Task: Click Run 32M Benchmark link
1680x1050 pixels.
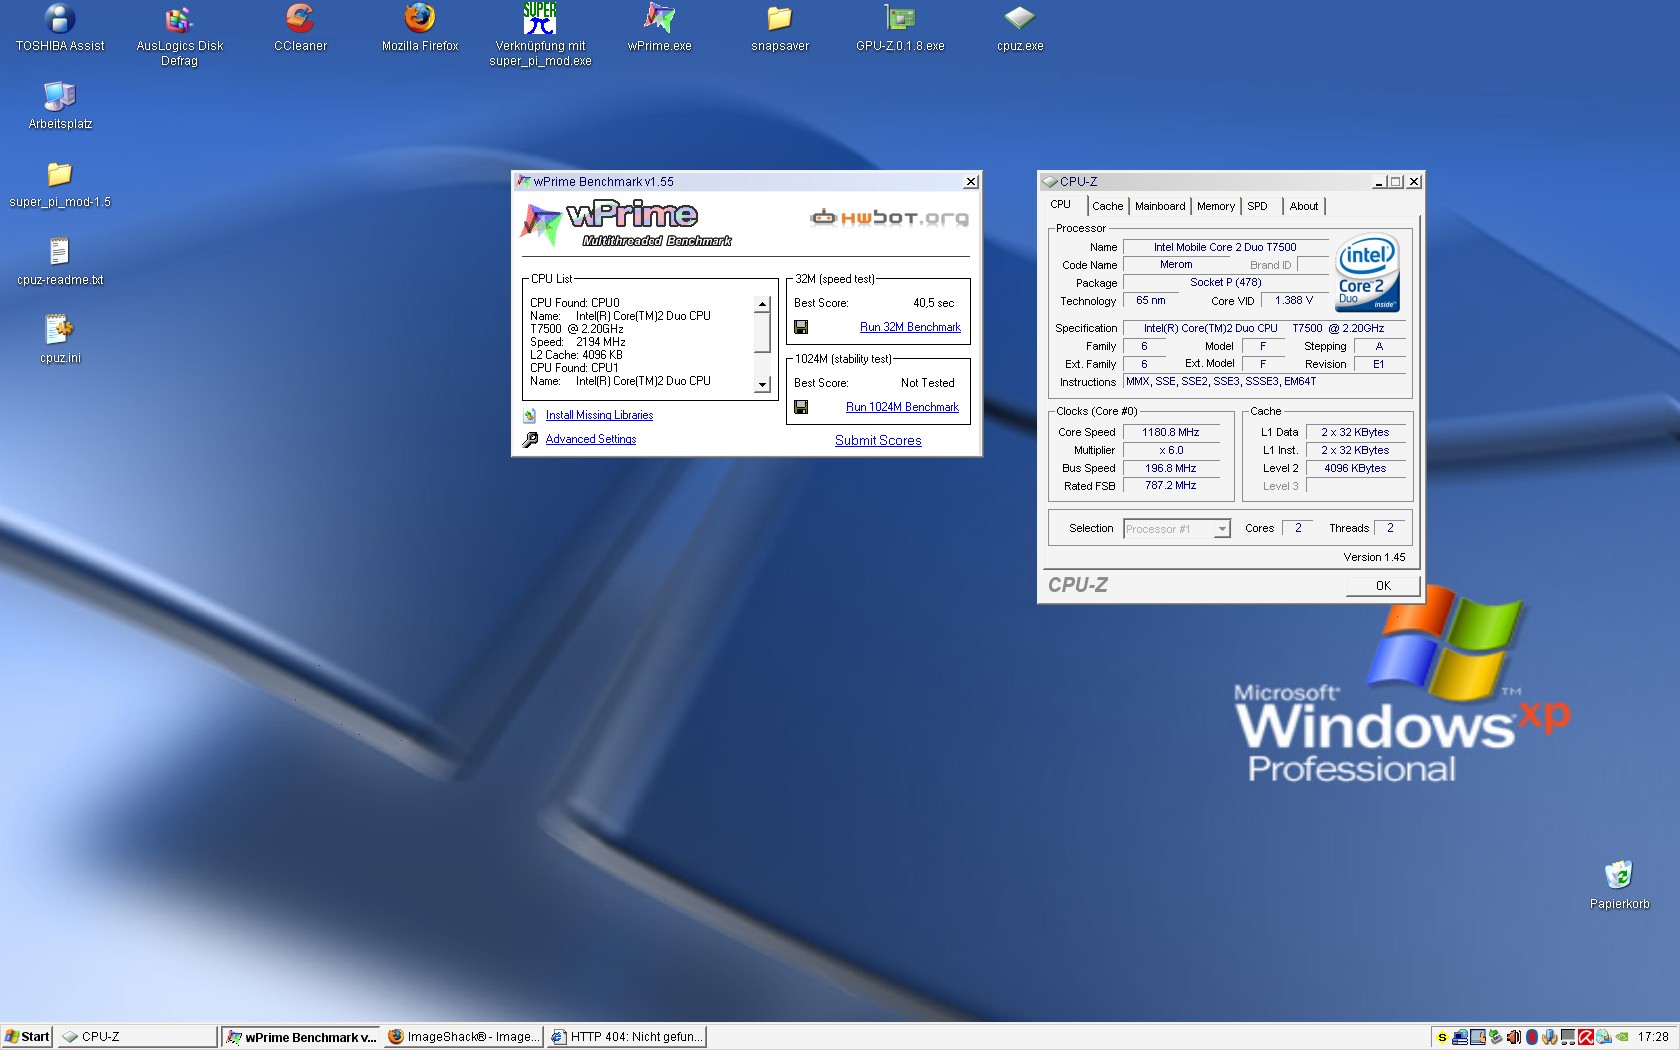Action: pos(910,327)
